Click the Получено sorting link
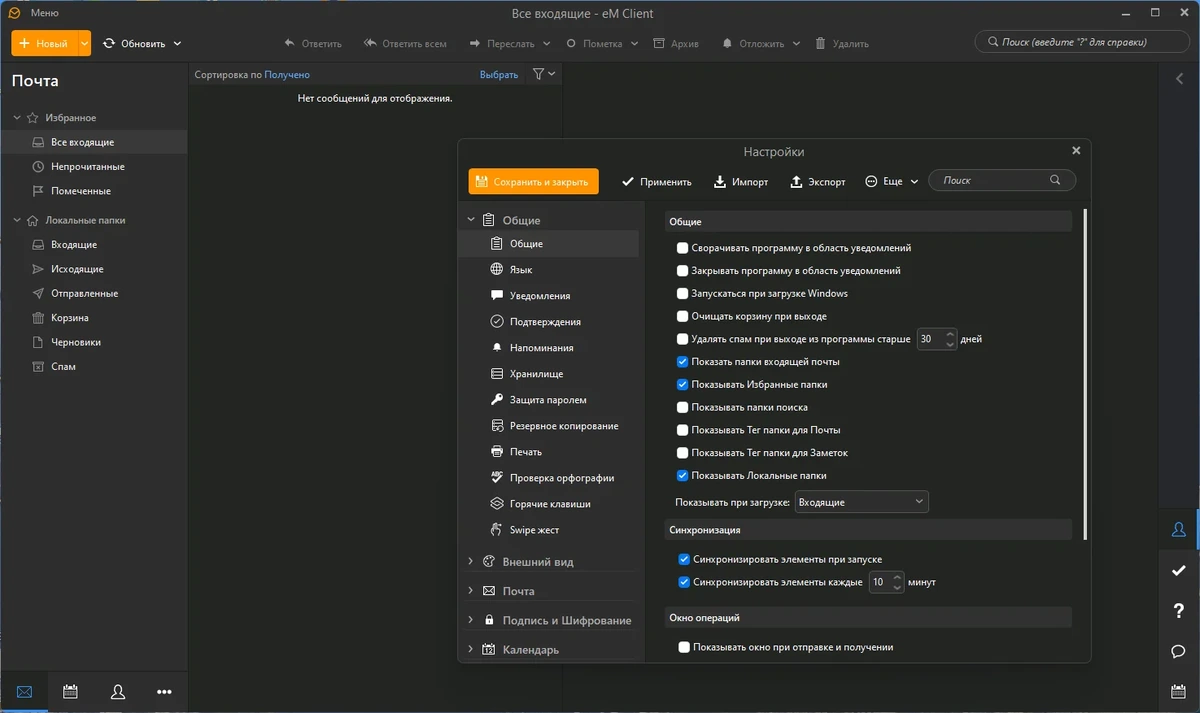The width and height of the screenshot is (1200, 713). [x=287, y=74]
